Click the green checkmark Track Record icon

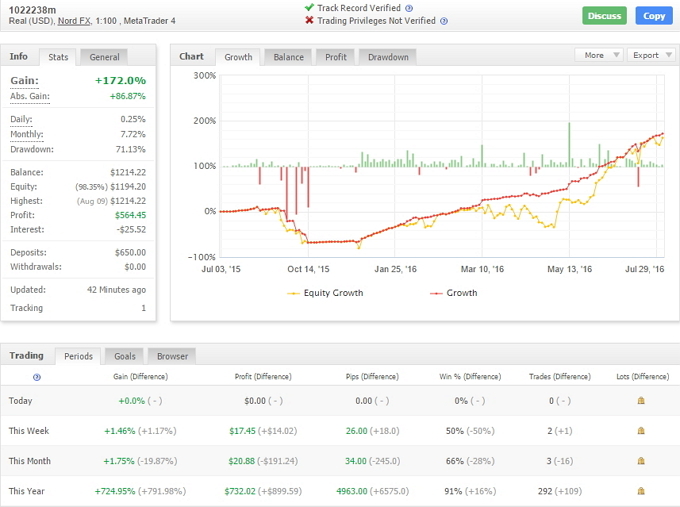pos(309,7)
